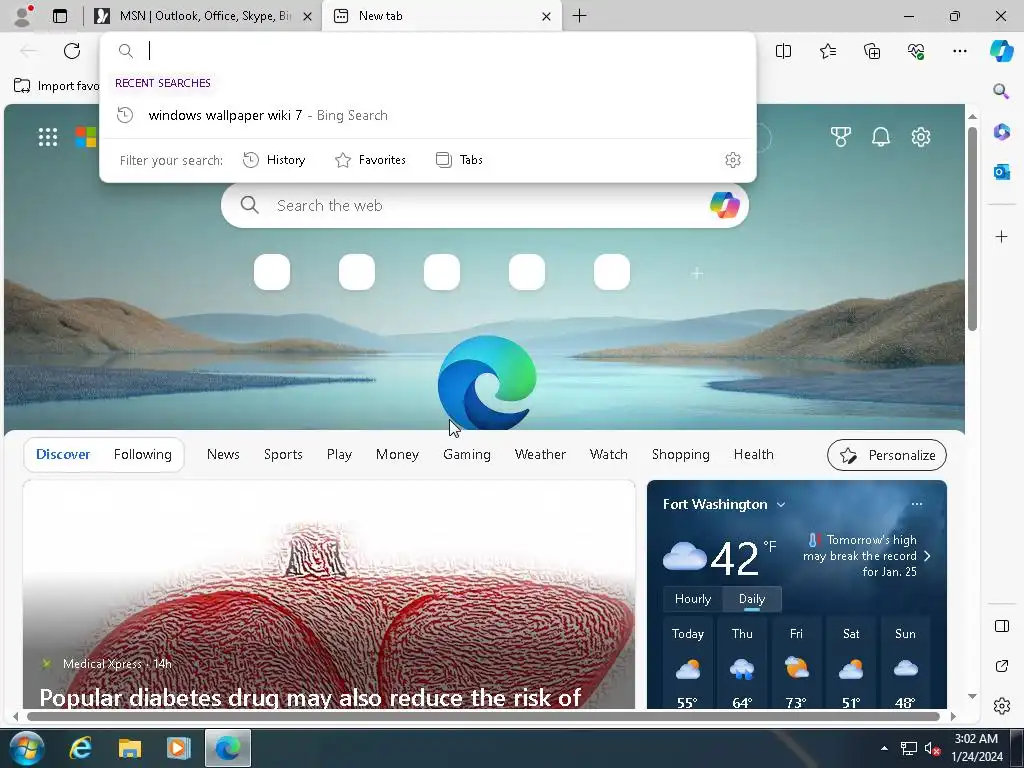Open the Watch category
The height and width of the screenshot is (768, 1024).
coord(608,454)
